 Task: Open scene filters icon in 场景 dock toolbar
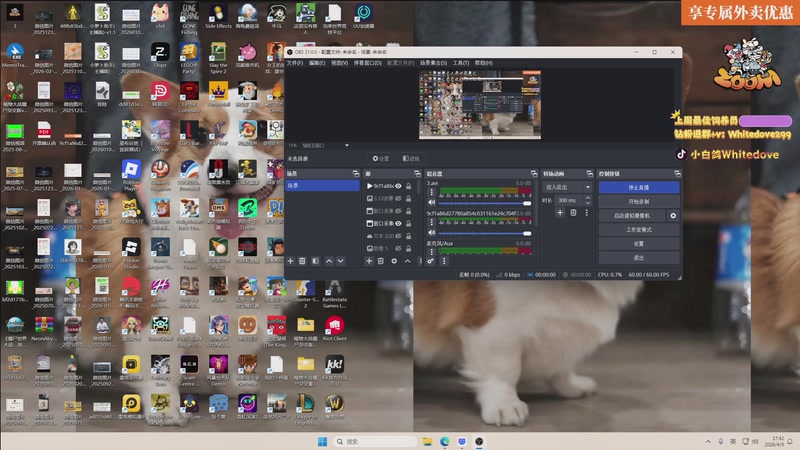315,261
